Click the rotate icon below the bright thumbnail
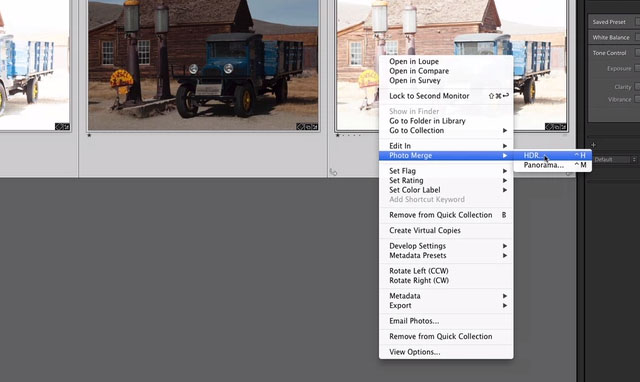 click(x=333, y=172)
